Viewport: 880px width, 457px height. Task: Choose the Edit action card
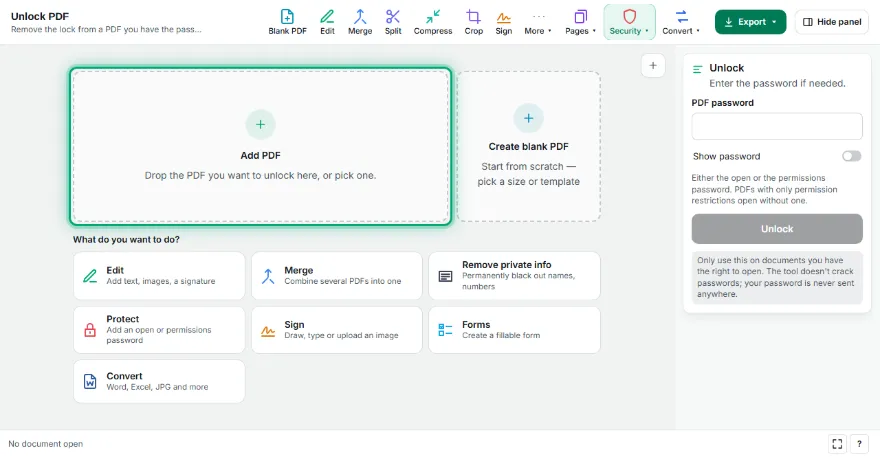pos(159,276)
